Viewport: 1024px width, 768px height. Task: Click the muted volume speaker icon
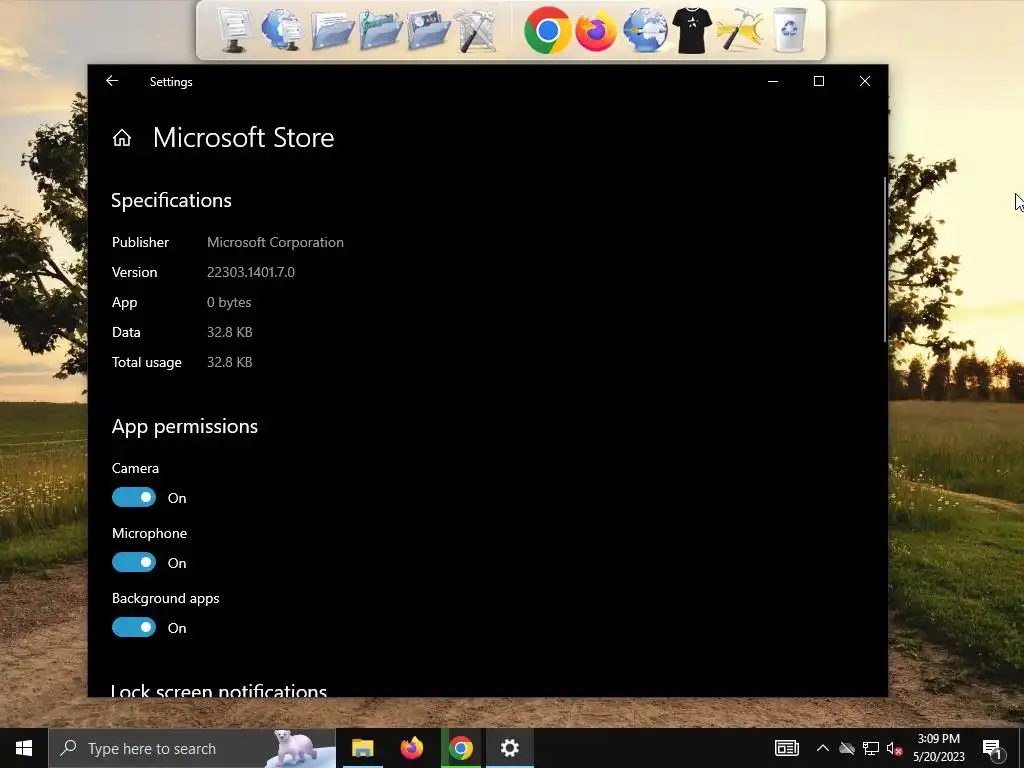pyautogui.click(x=895, y=748)
